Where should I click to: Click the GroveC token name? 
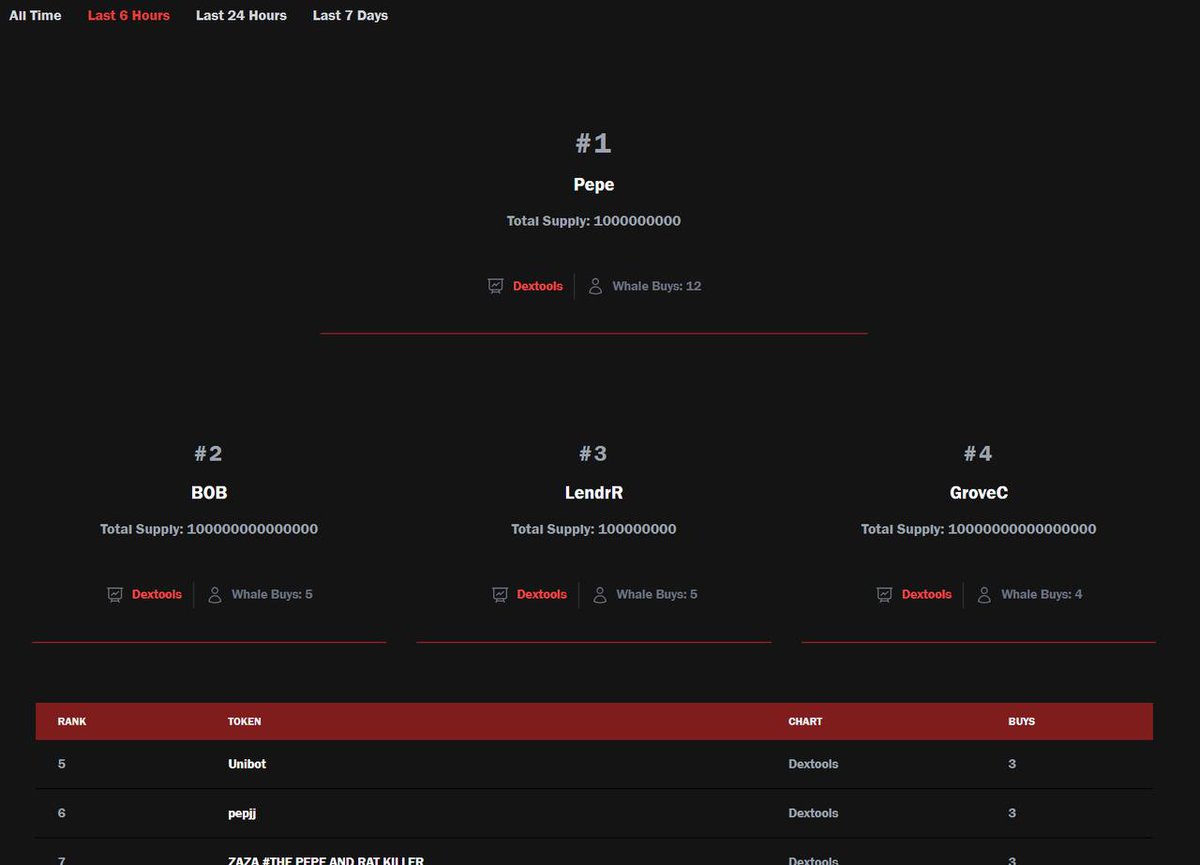point(979,493)
